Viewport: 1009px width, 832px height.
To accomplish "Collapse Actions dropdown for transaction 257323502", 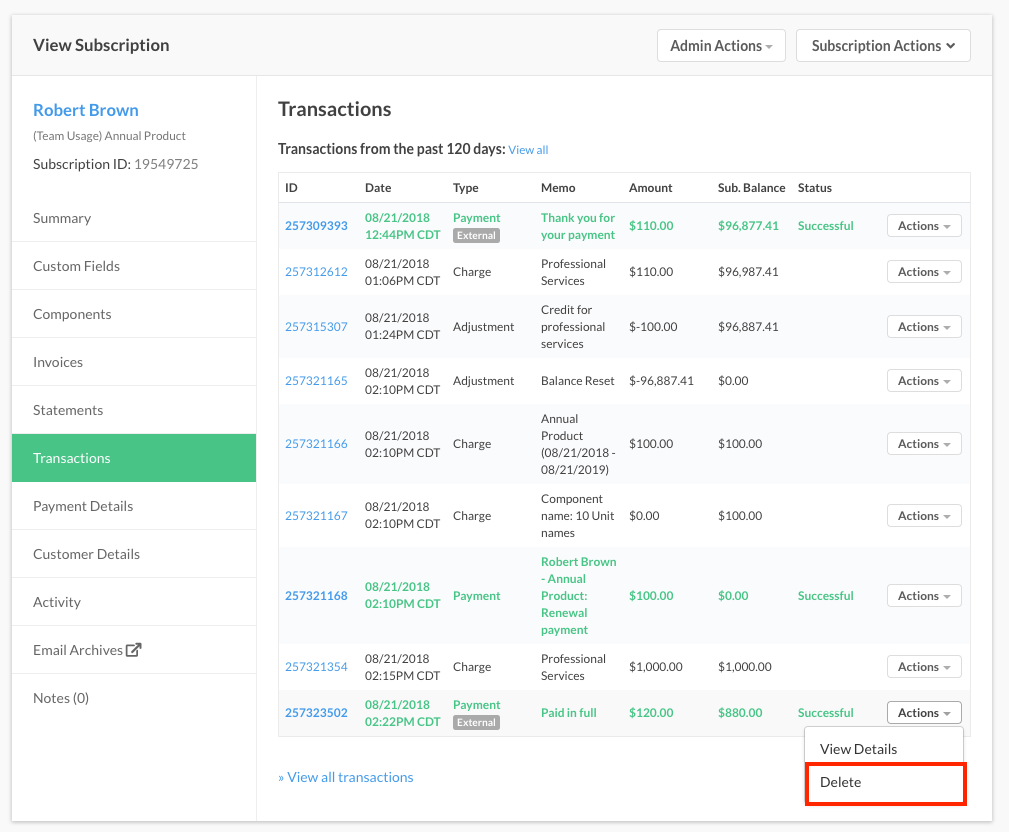I will pyautogui.click(x=924, y=713).
